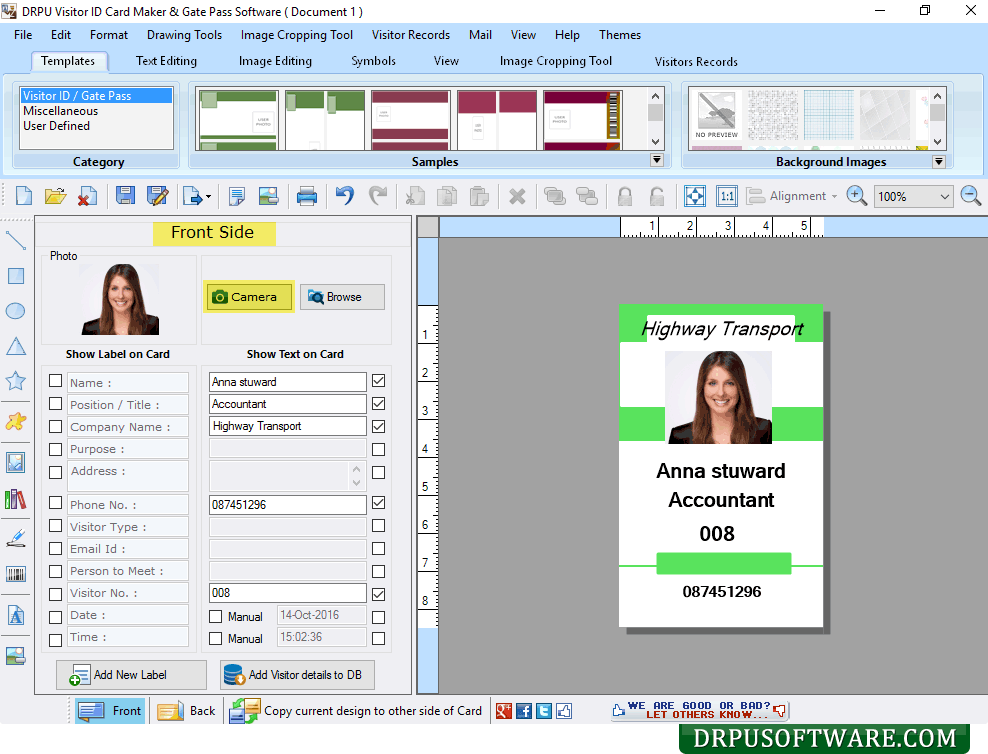
Task: Switch to the Text Editing tab
Action: tap(166, 61)
